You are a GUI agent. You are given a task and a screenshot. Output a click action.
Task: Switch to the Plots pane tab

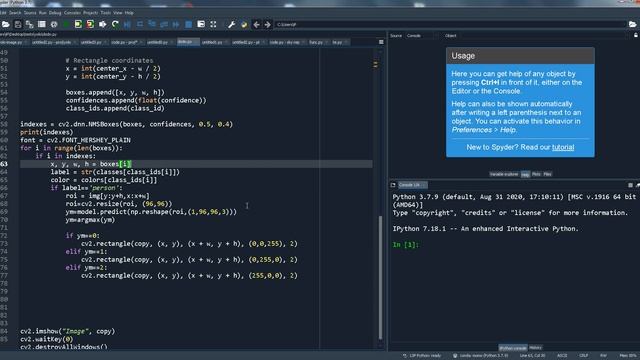(x=536, y=174)
